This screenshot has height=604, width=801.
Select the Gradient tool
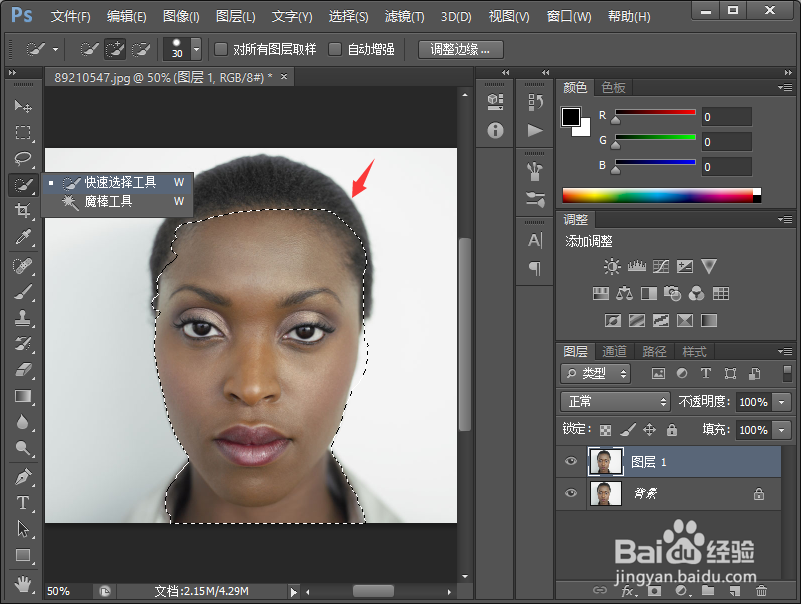click(x=22, y=396)
